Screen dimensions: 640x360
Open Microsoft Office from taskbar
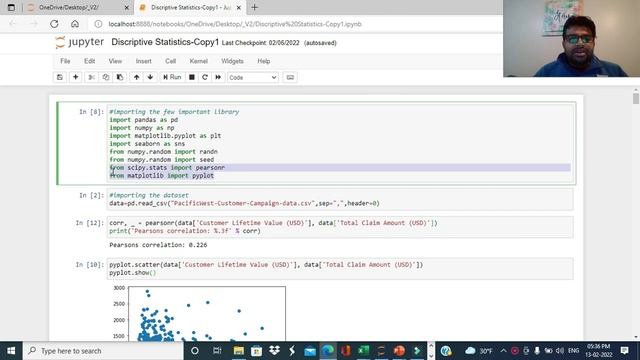(346, 351)
